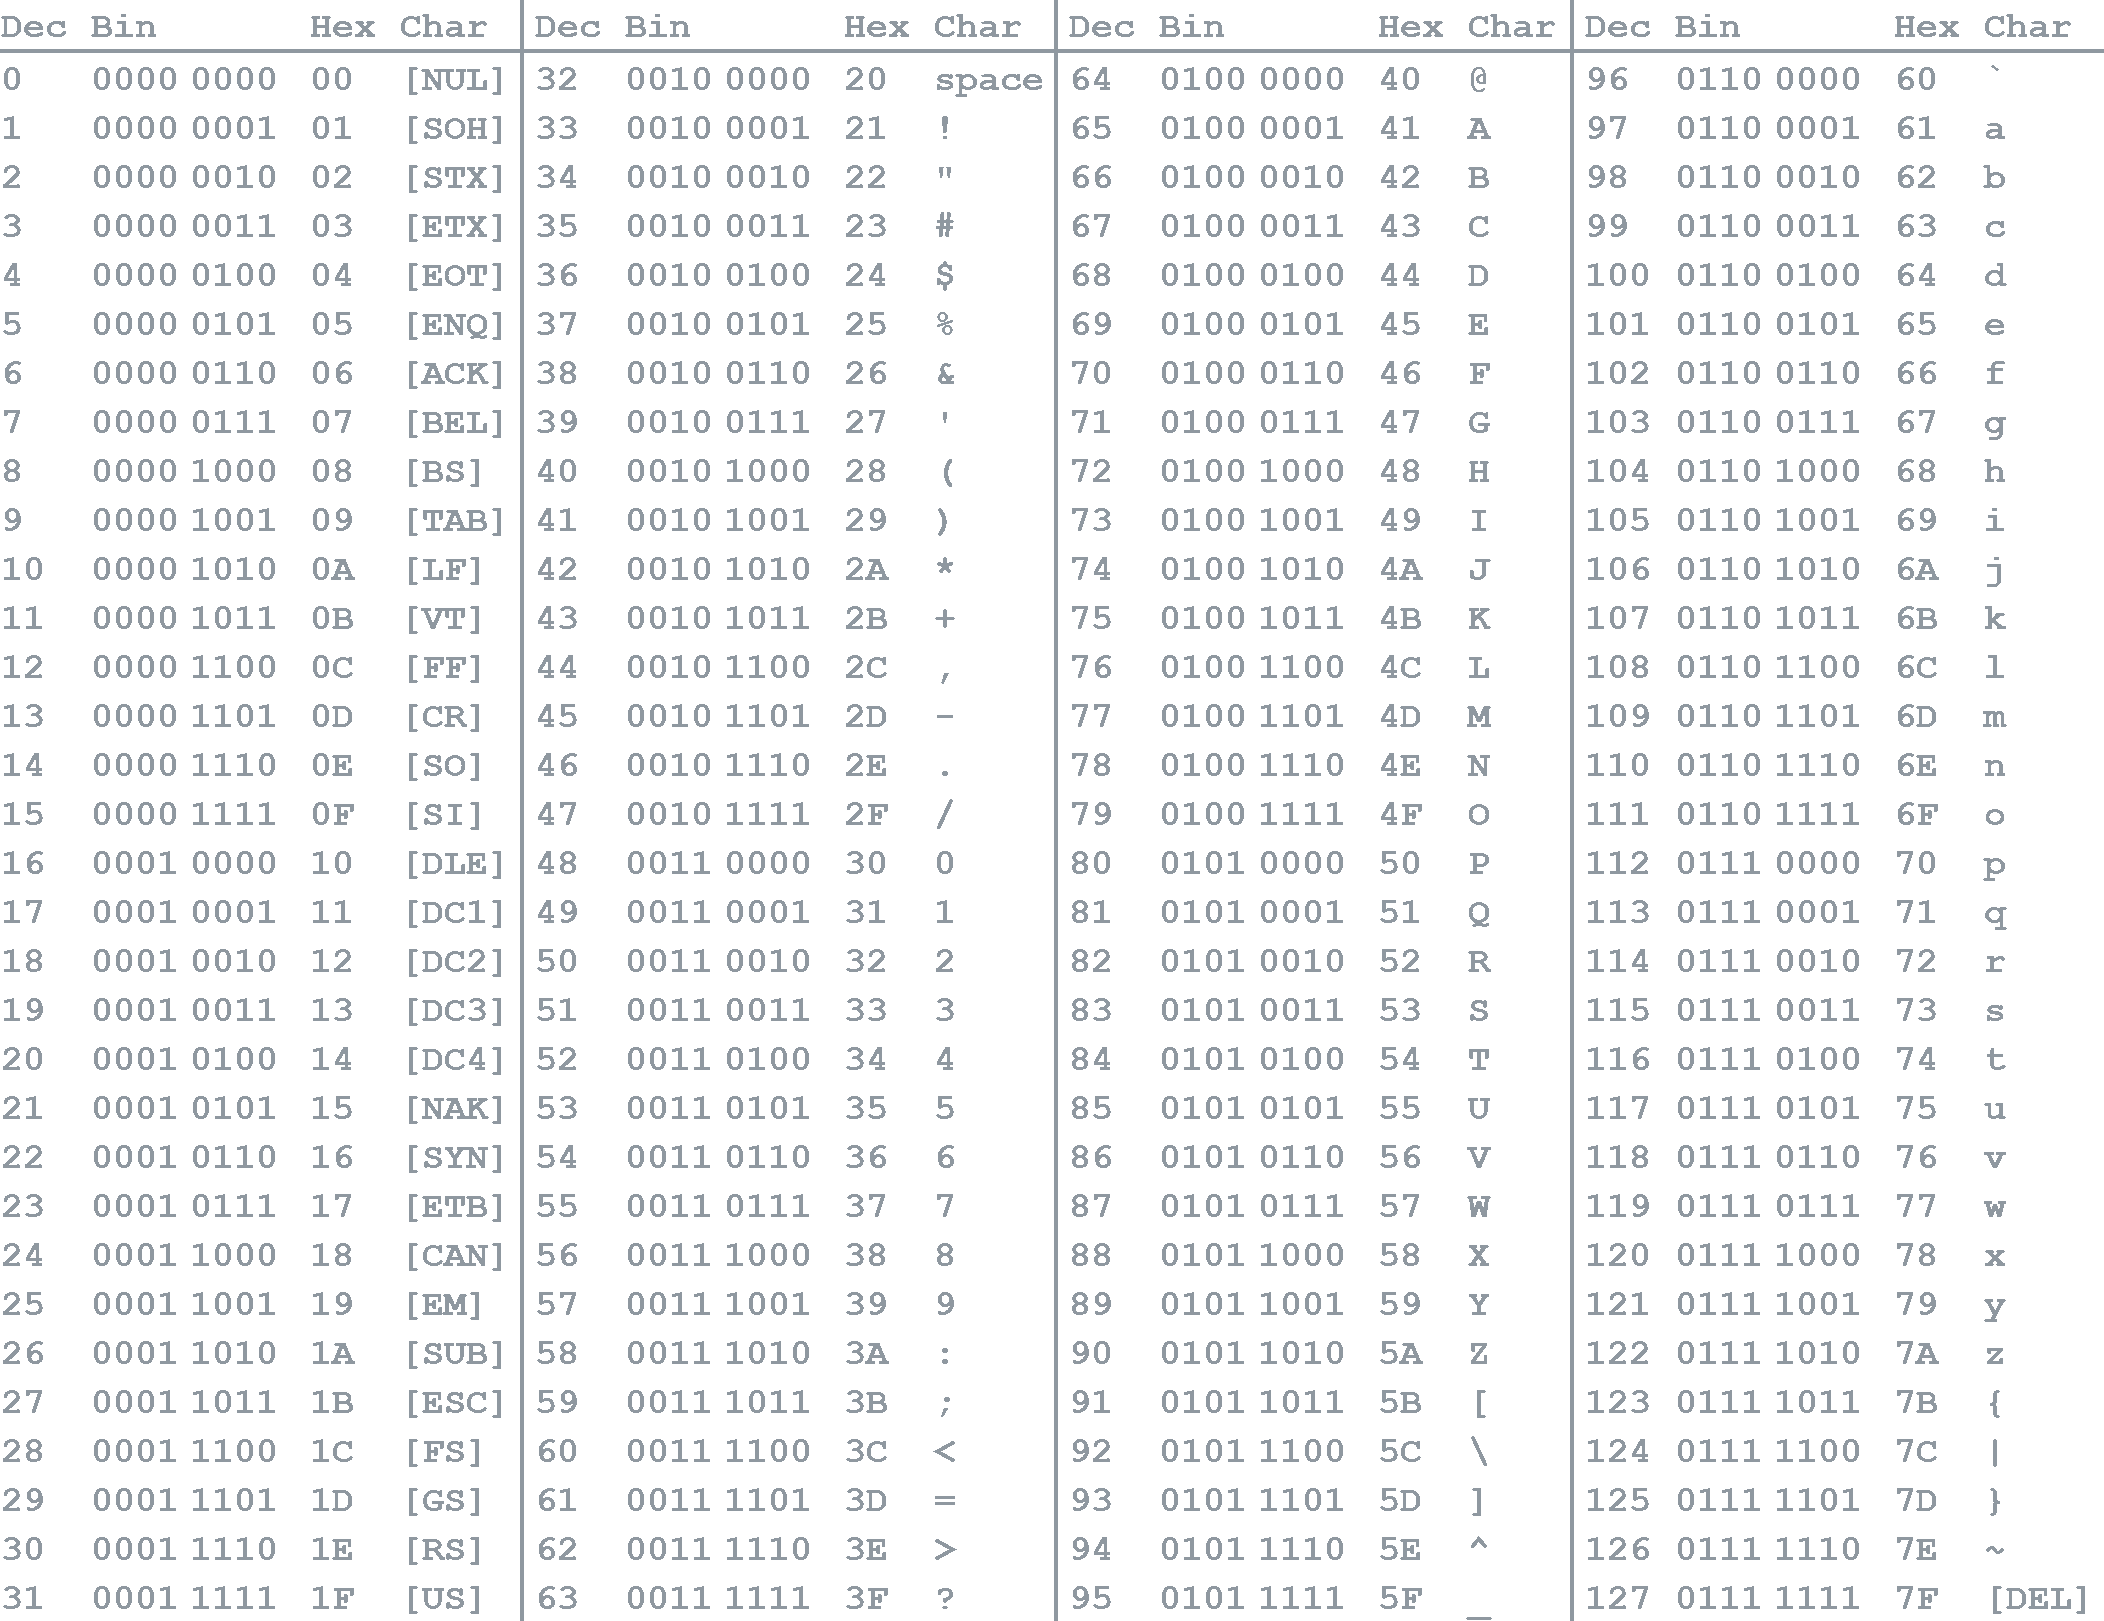This screenshot has height=1621, width=2104.
Task: Click the hex value 7F
Action: (x=1916, y=1598)
